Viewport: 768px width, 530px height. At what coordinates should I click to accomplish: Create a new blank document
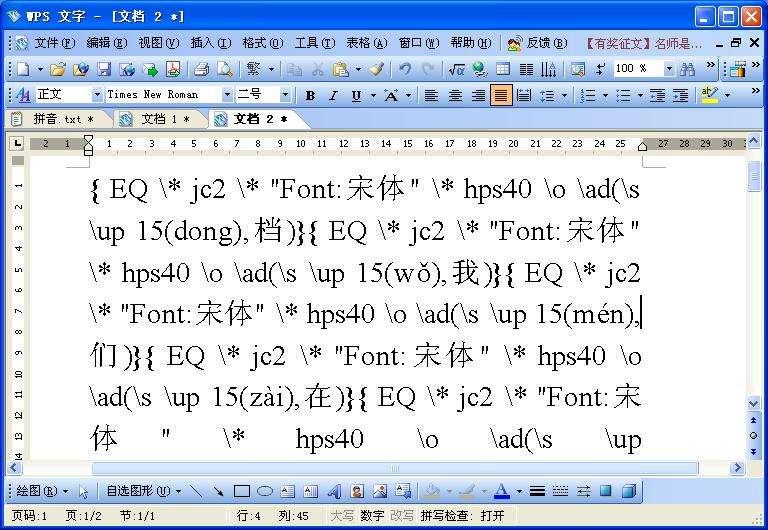point(23,69)
